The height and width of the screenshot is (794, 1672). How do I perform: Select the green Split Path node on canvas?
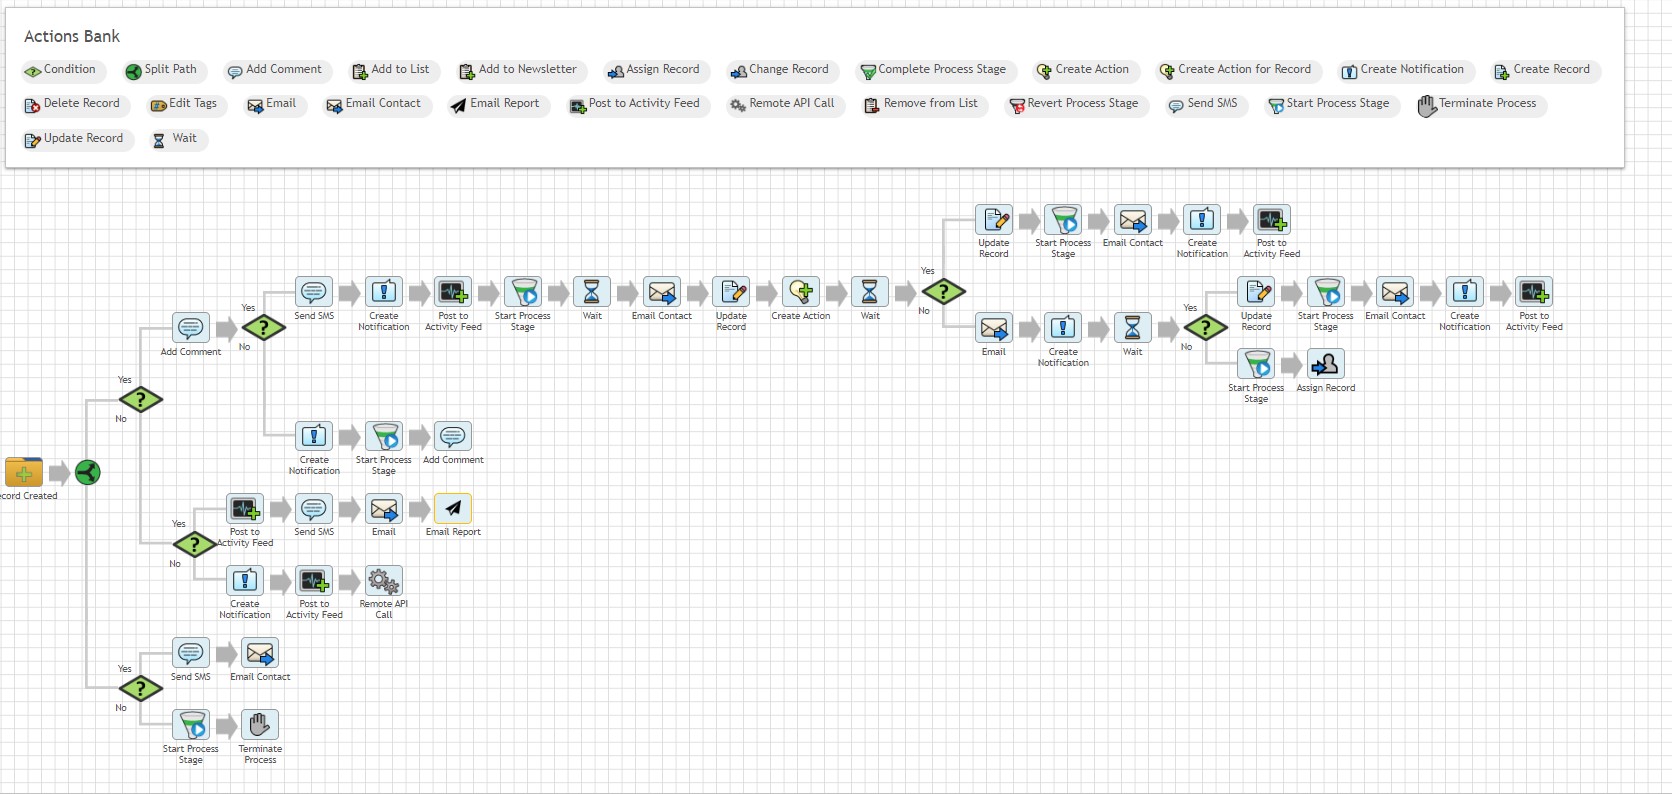(88, 472)
